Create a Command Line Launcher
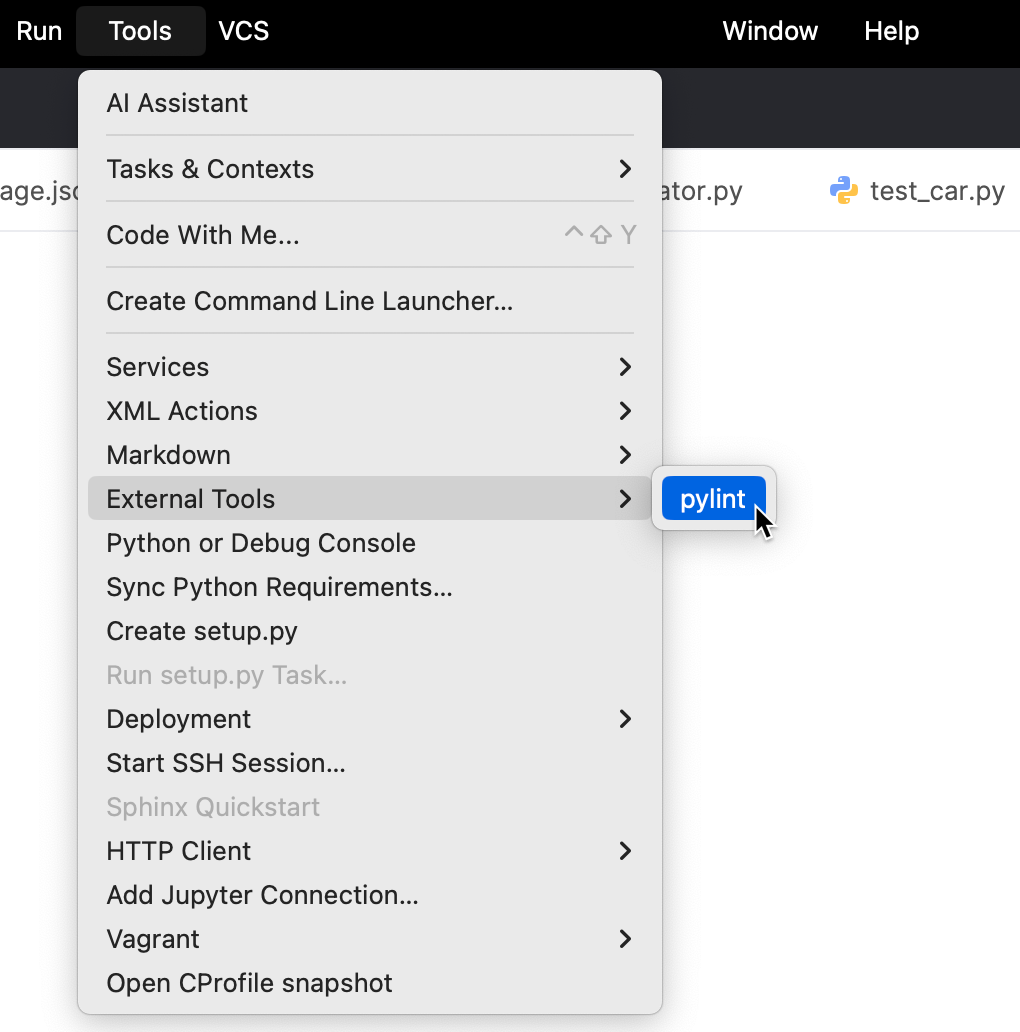The image size is (1020, 1032). click(x=309, y=301)
